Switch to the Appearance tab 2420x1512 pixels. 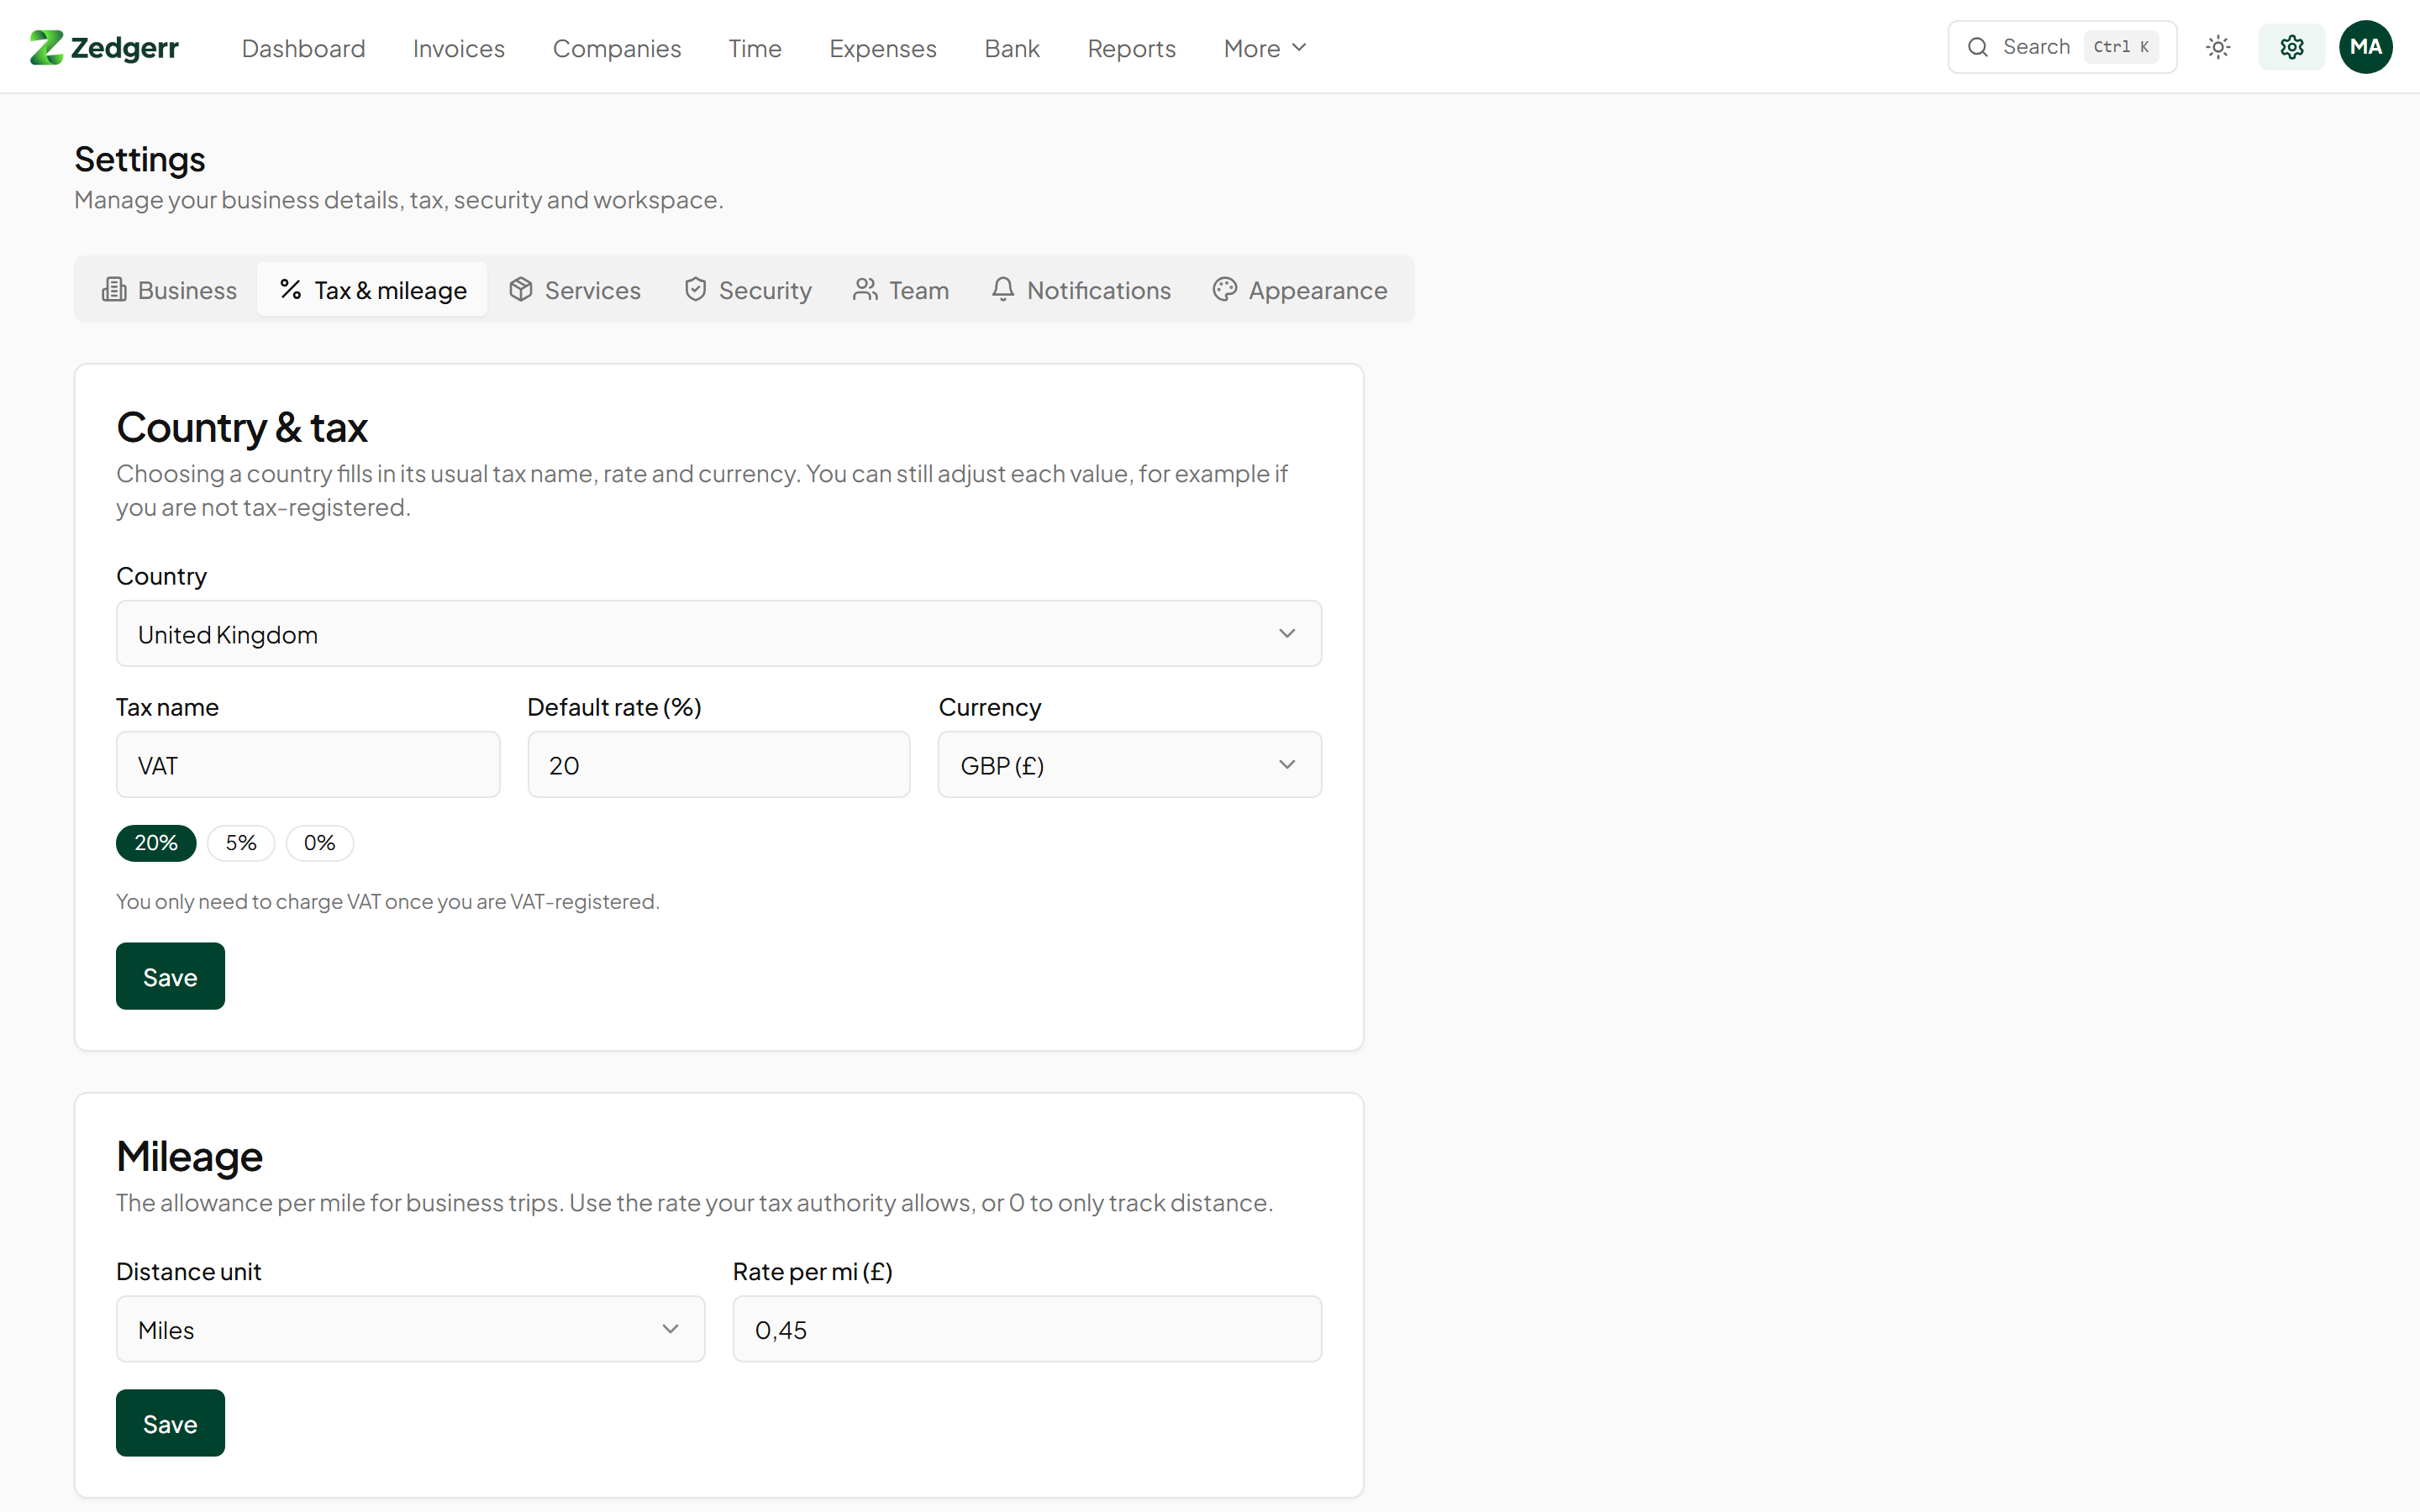pyautogui.click(x=1300, y=290)
